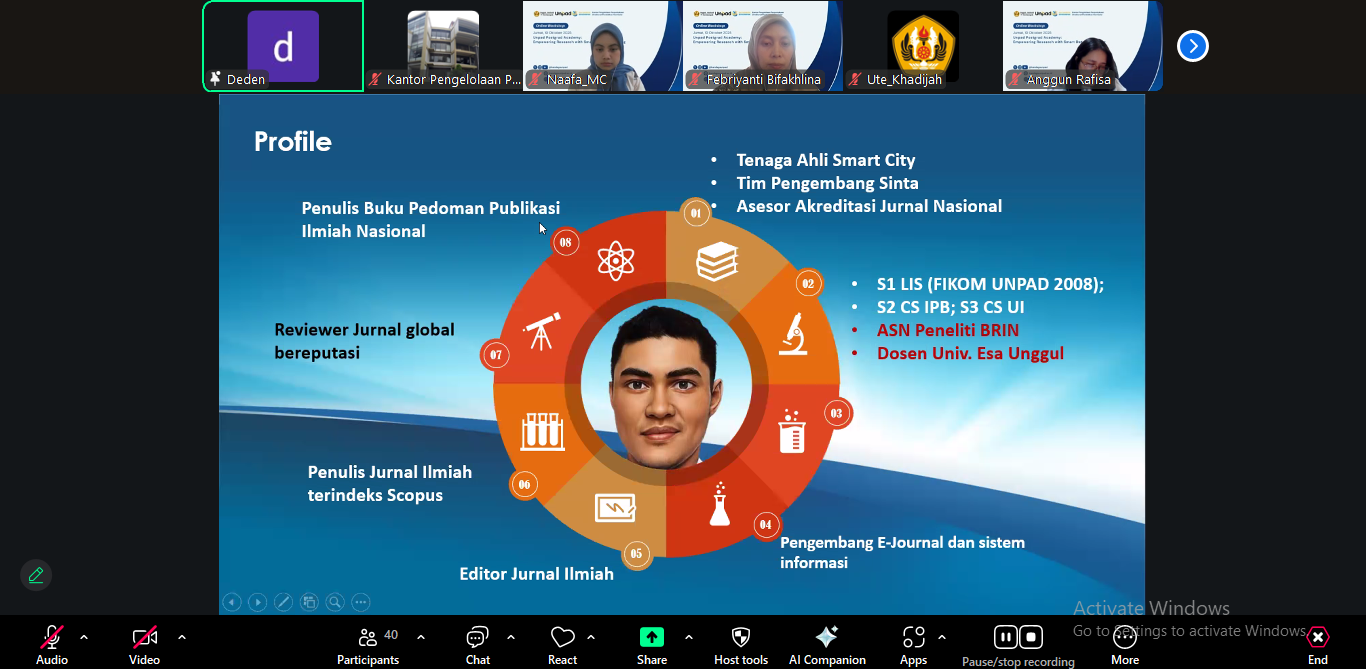
Task: Click 'Pengembang E-Journal dan sistem informasi' text
Action: pos(902,552)
